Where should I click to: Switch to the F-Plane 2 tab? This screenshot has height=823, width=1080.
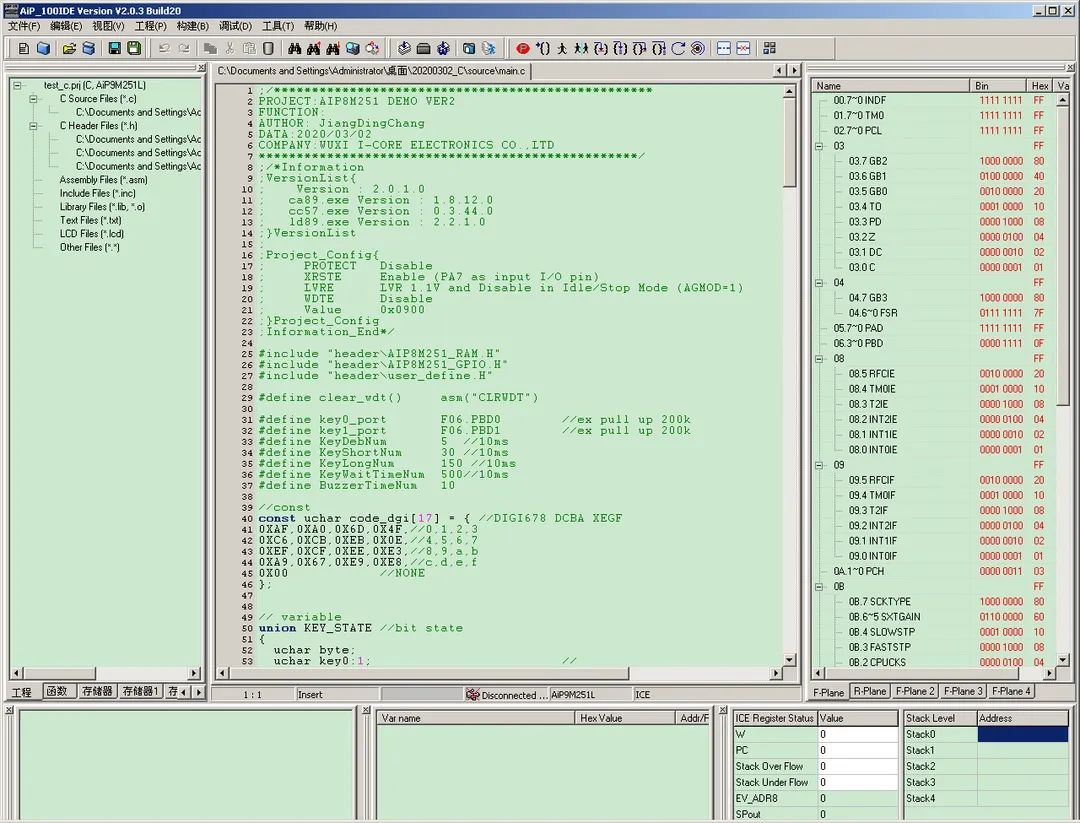[x=915, y=691]
